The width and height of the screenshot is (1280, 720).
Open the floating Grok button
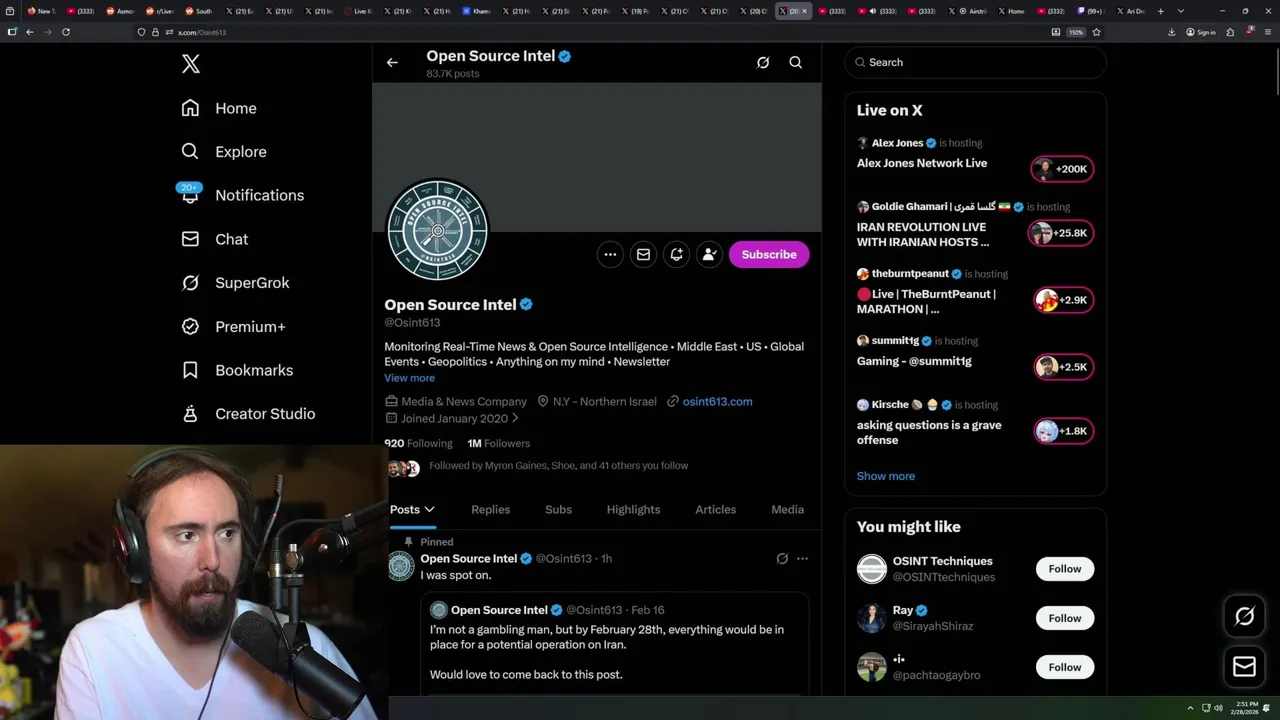coord(1244,617)
